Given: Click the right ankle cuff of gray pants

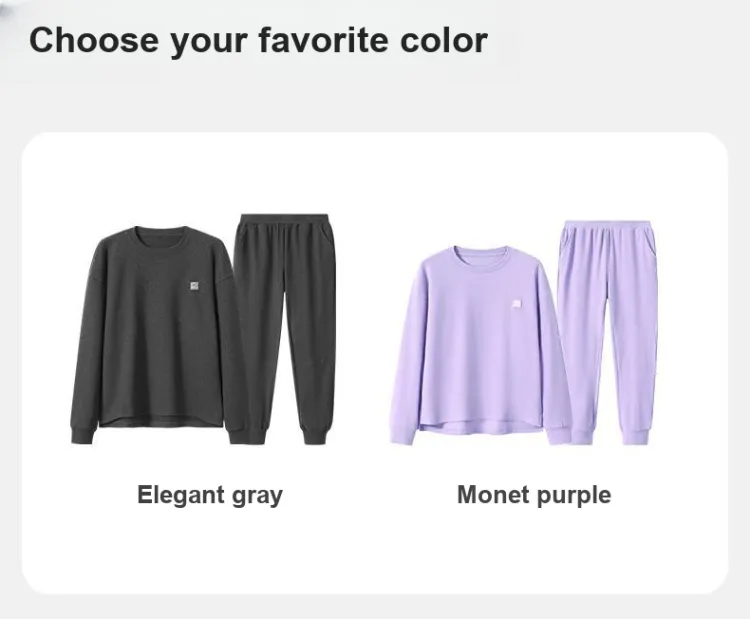Looking at the screenshot, I should pos(316,433).
